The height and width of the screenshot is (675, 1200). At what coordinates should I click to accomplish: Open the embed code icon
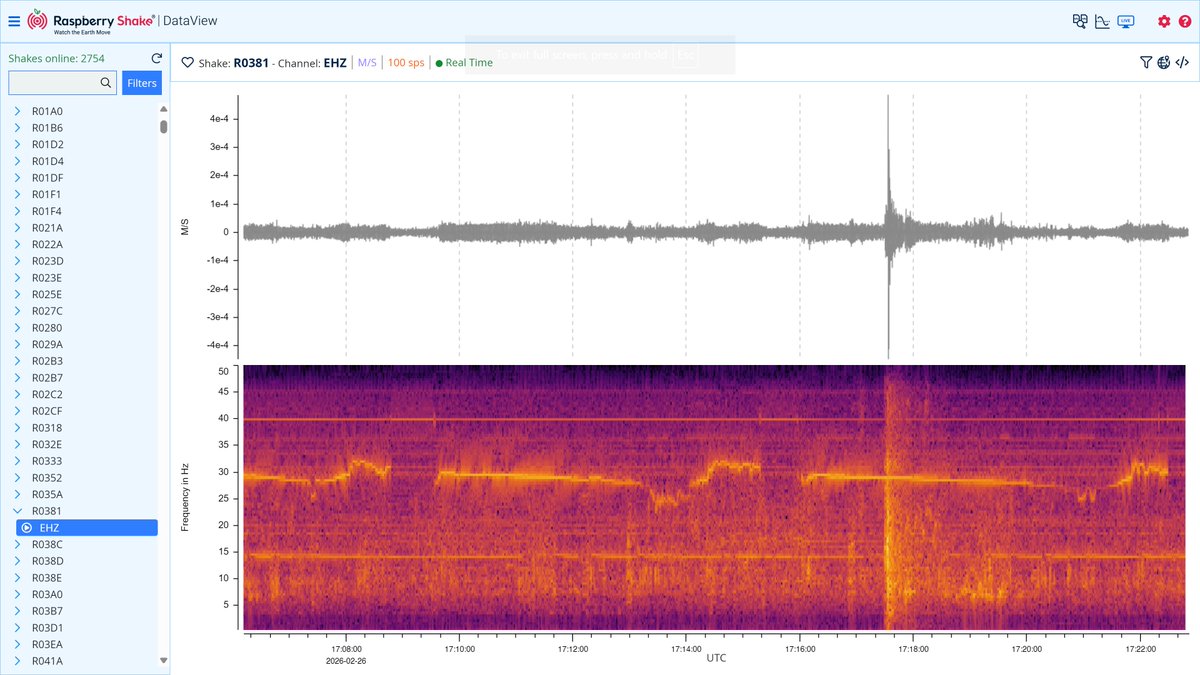coord(1182,62)
